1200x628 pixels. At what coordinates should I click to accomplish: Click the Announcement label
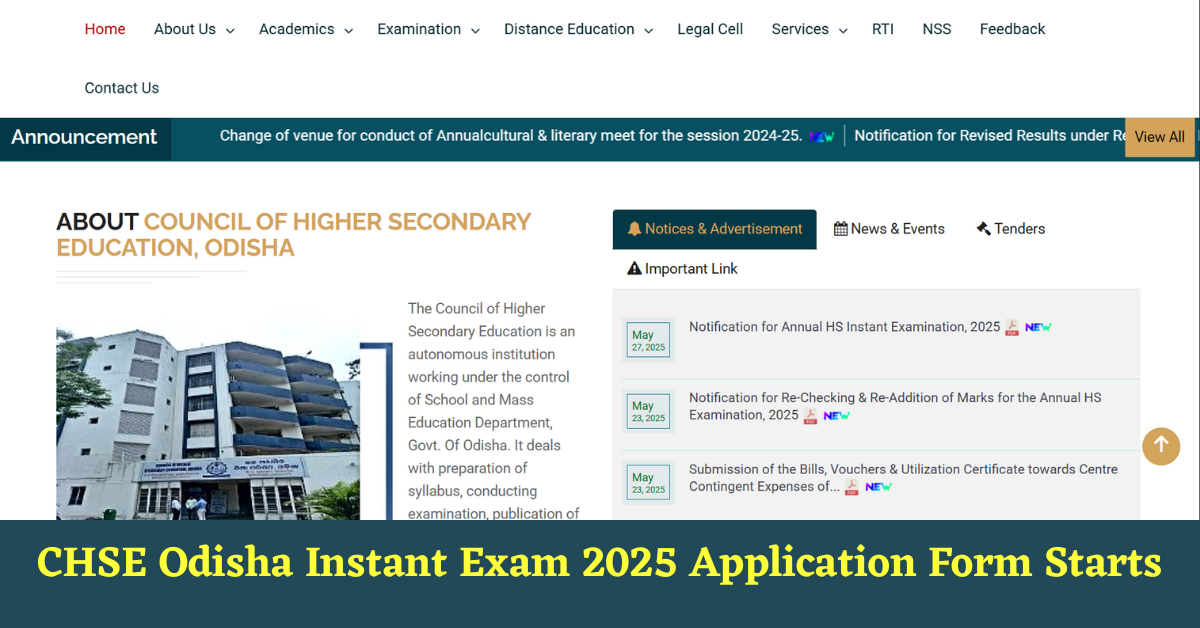click(84, 137)
